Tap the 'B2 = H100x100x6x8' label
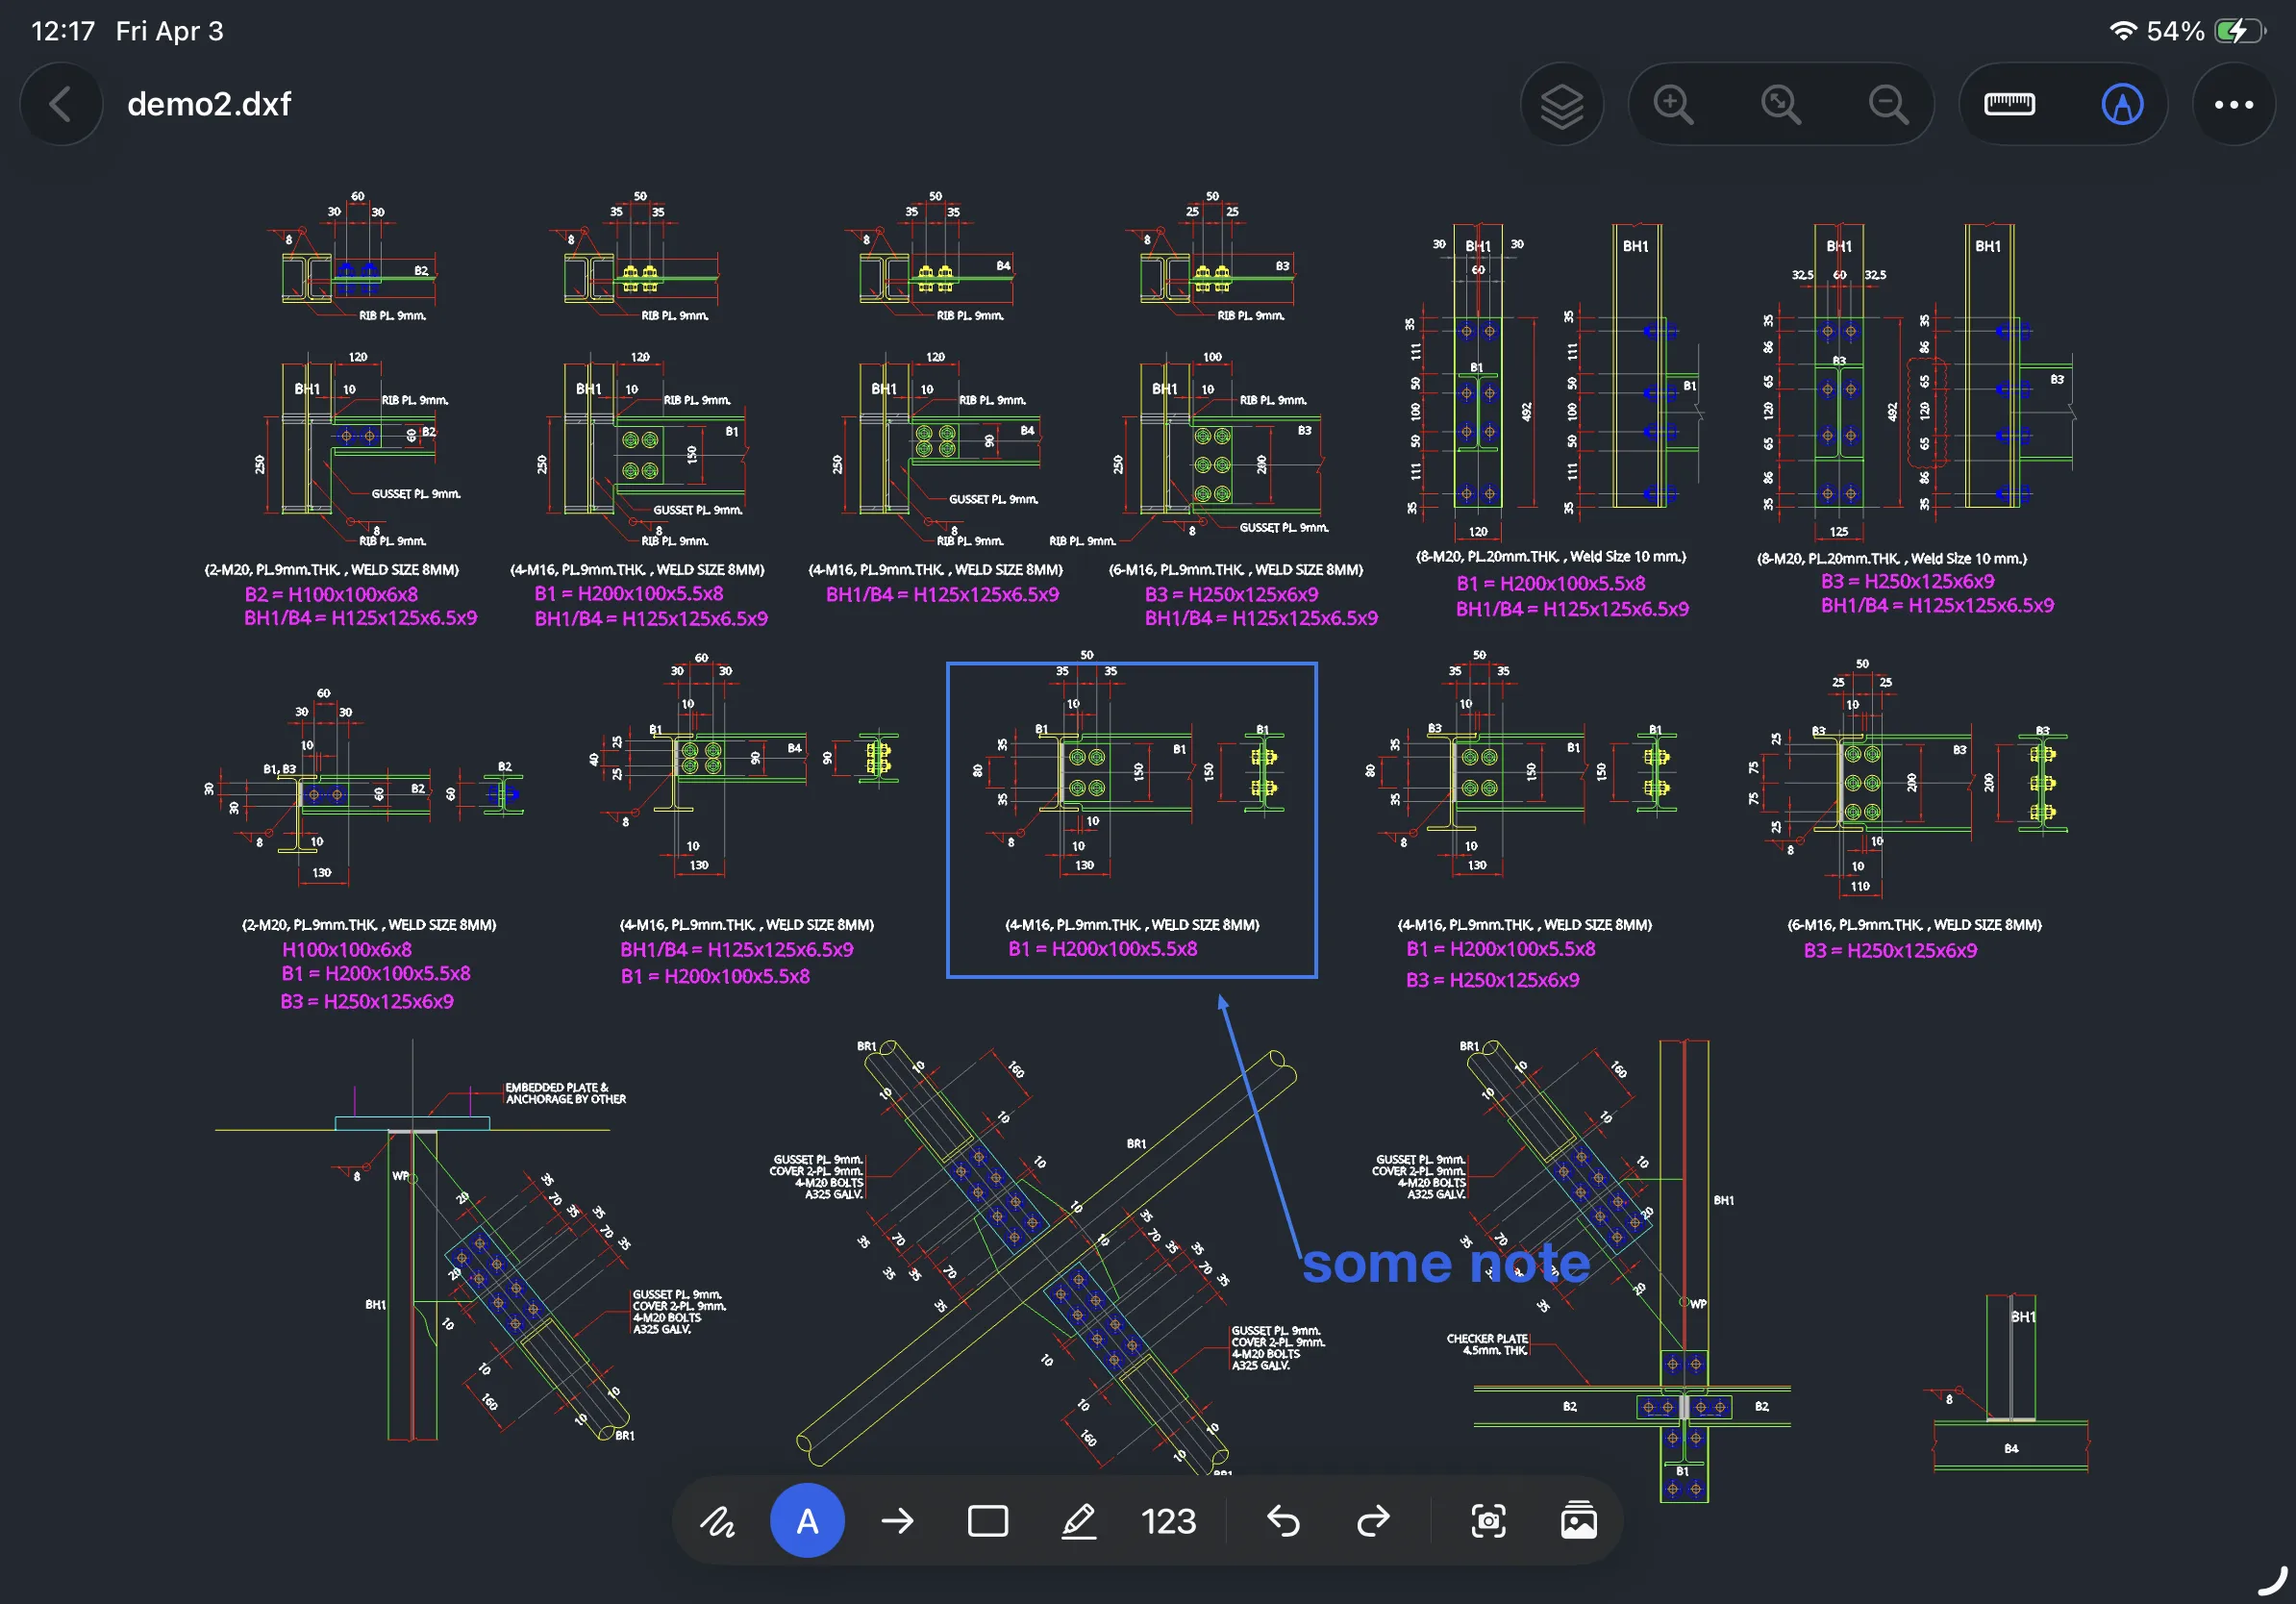Image resolution: width=2296 pixels, height=1604 pixels. pos(331,594)
